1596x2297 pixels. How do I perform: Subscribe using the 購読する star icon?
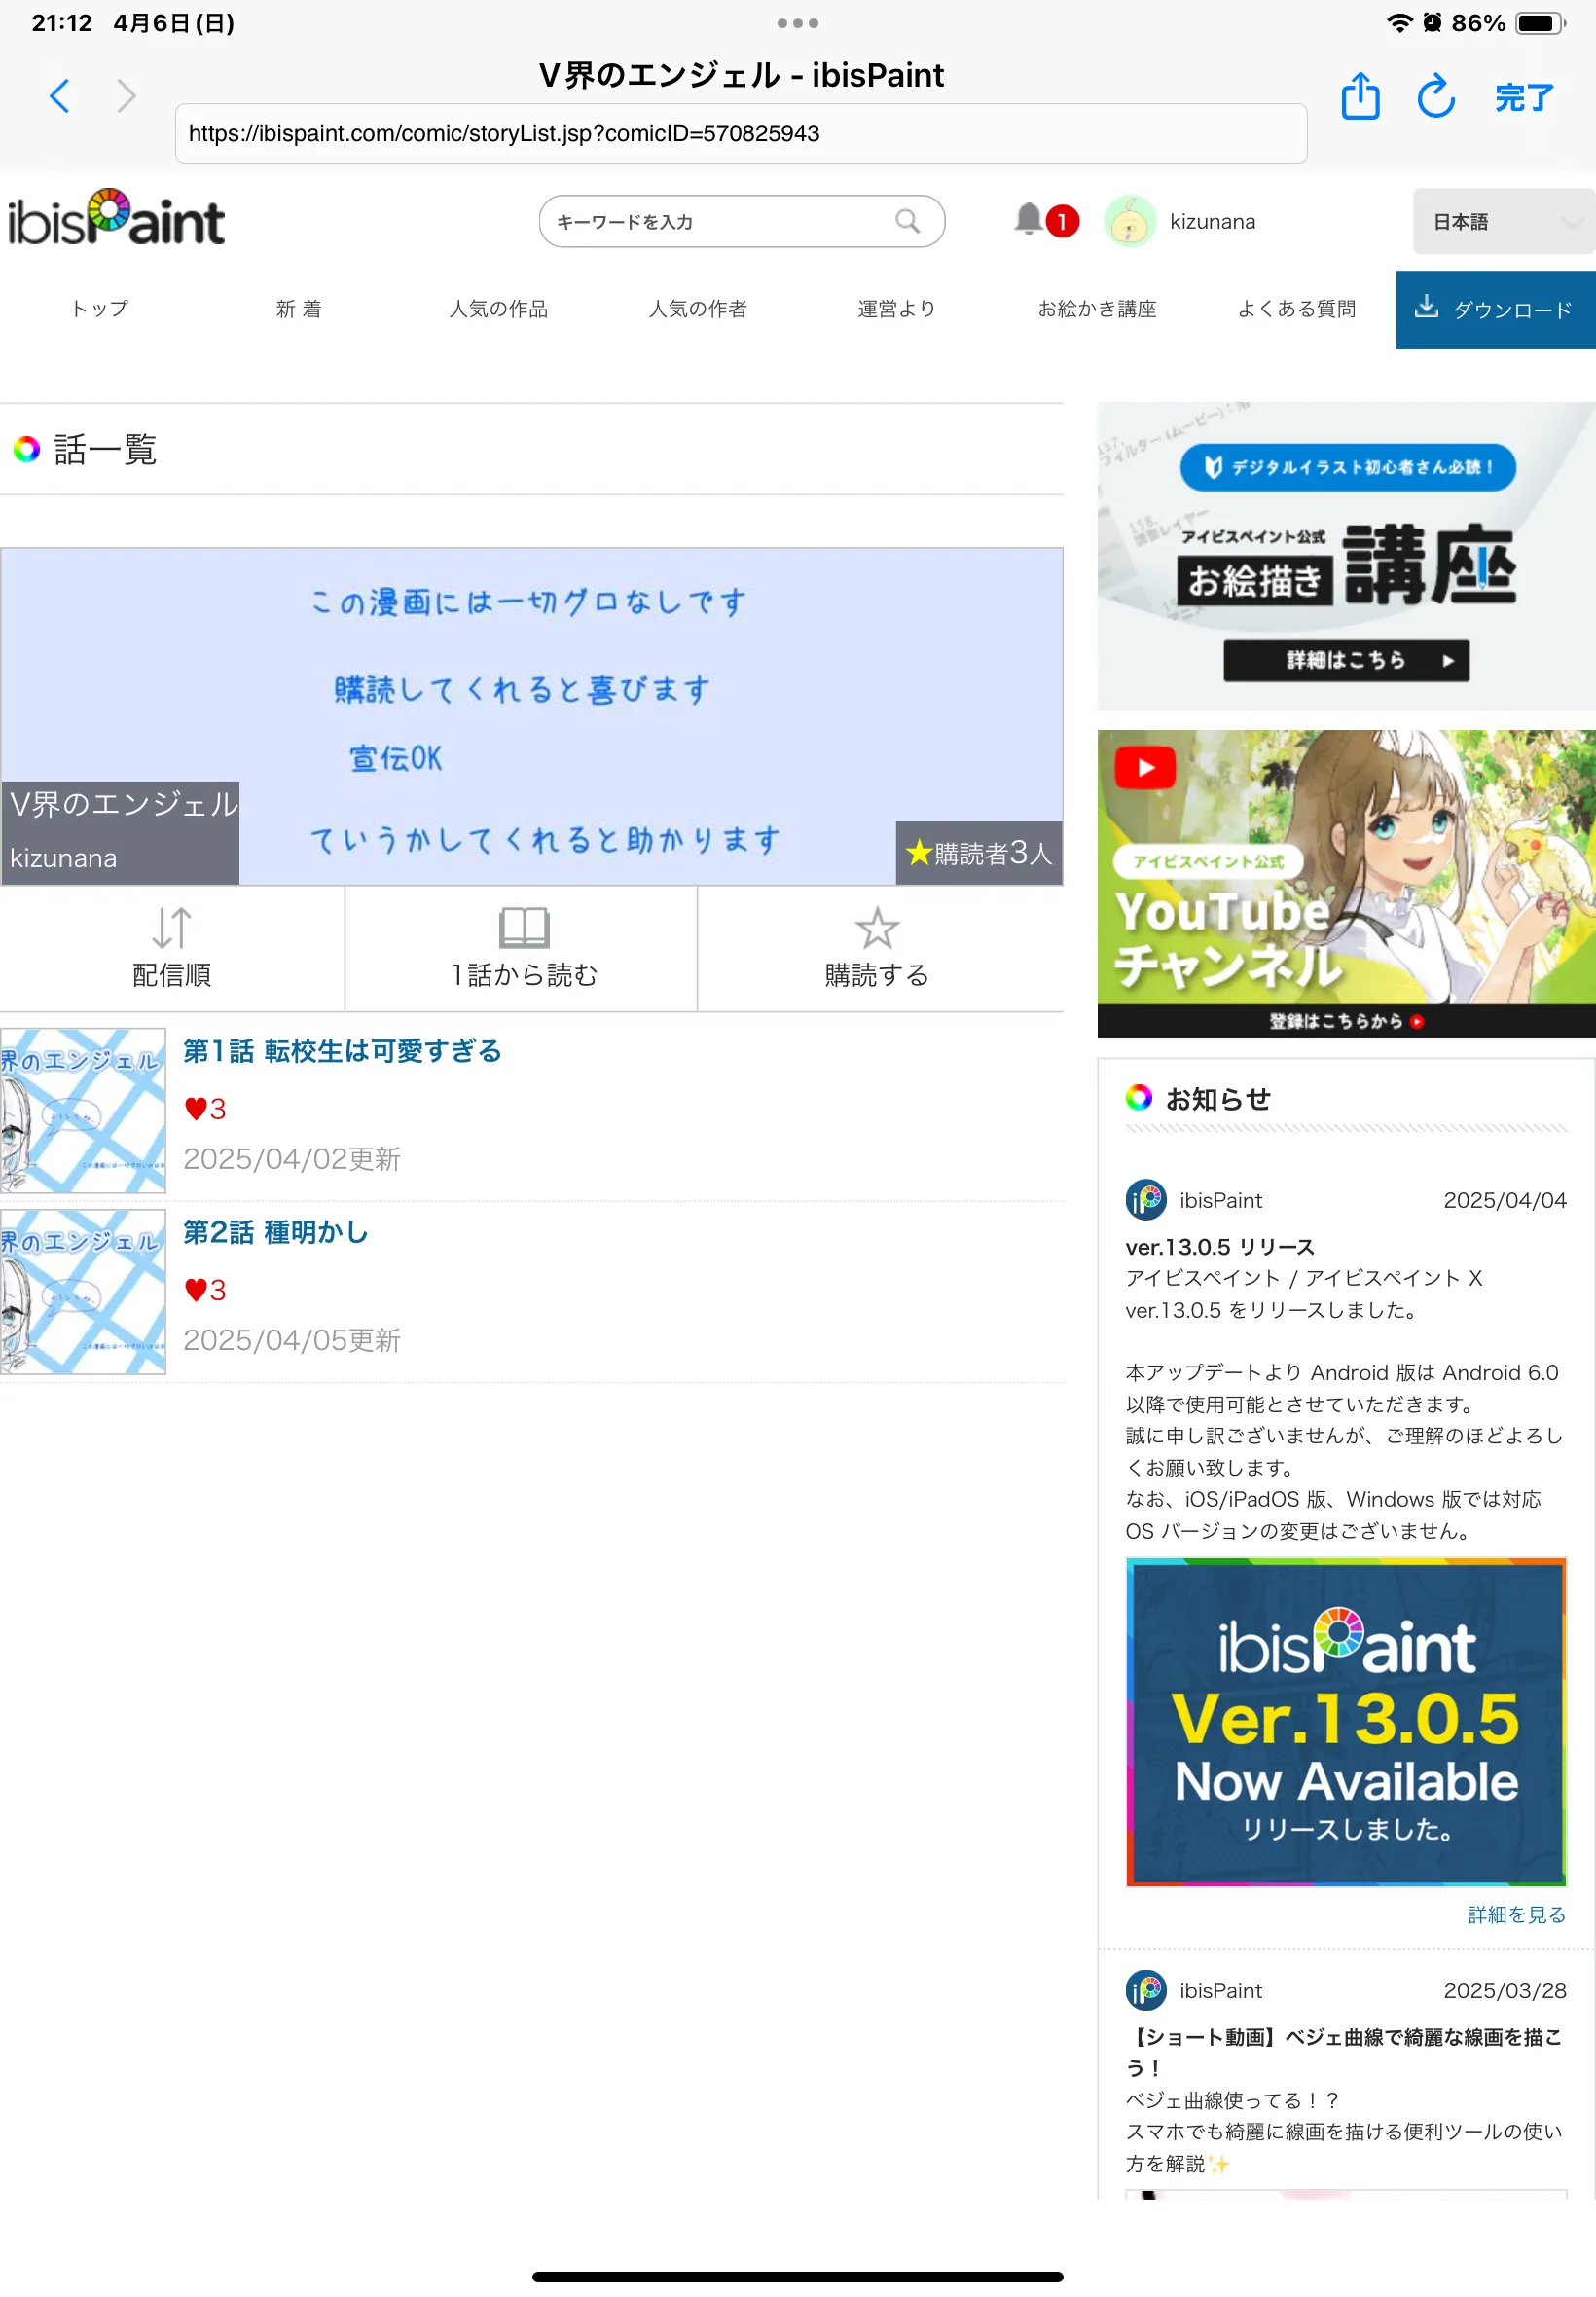pos(877,928)
